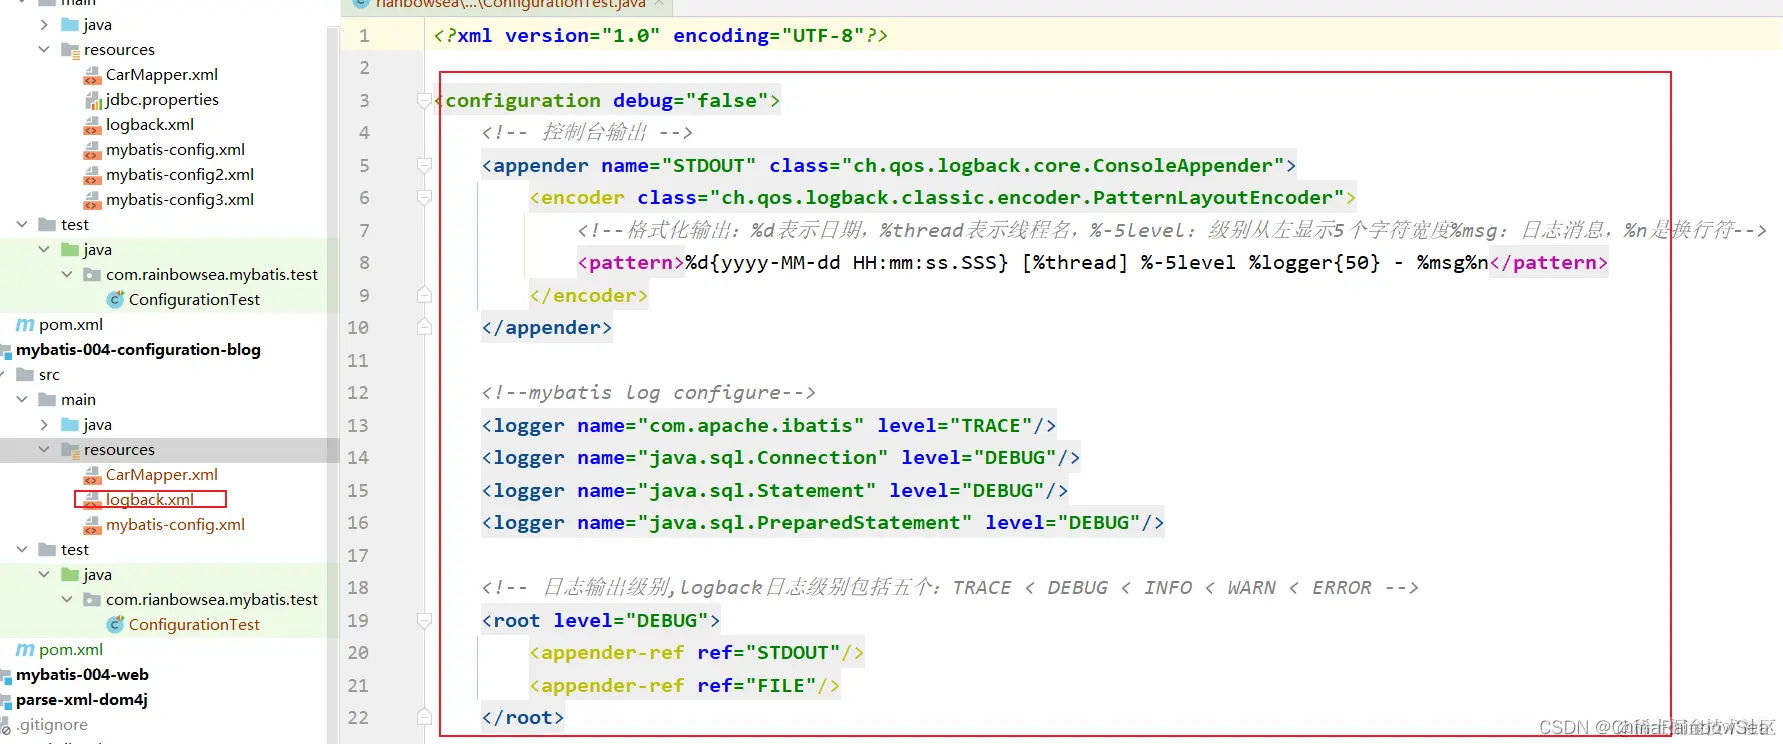Image resolution: width=1783 pixels, height=744 pixels.
Task: Open the upper CarMapper.xml file icon
Action: 92,75
